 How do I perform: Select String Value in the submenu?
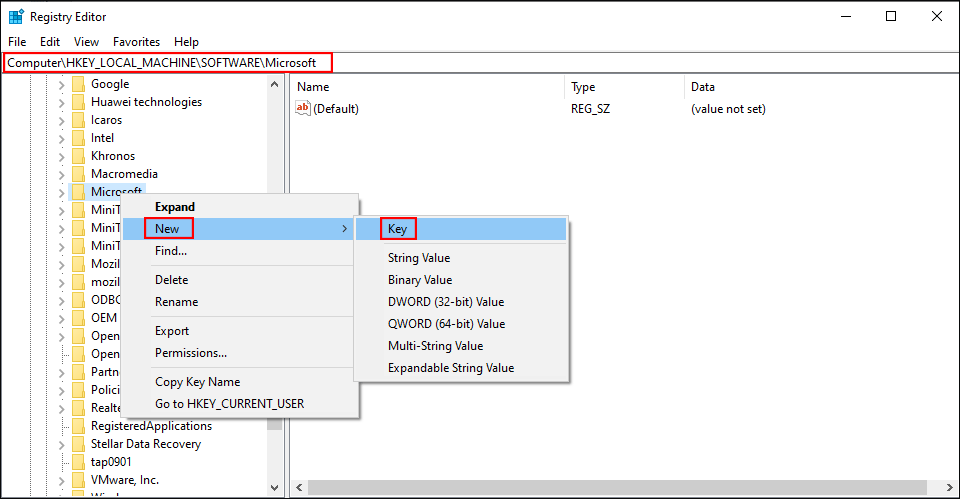pyautogui.click(x=461, y=258)
